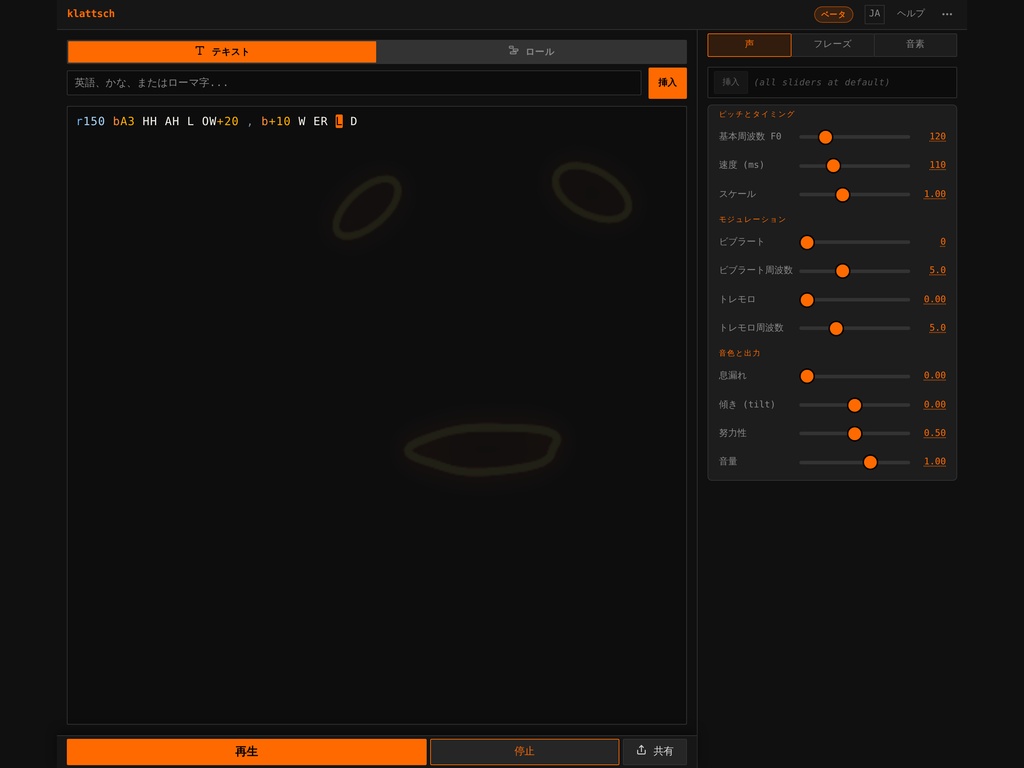Screen dimensions: 1024x768
Task: Select the 音素 phoneme tab
Action: tap(915, 44)
